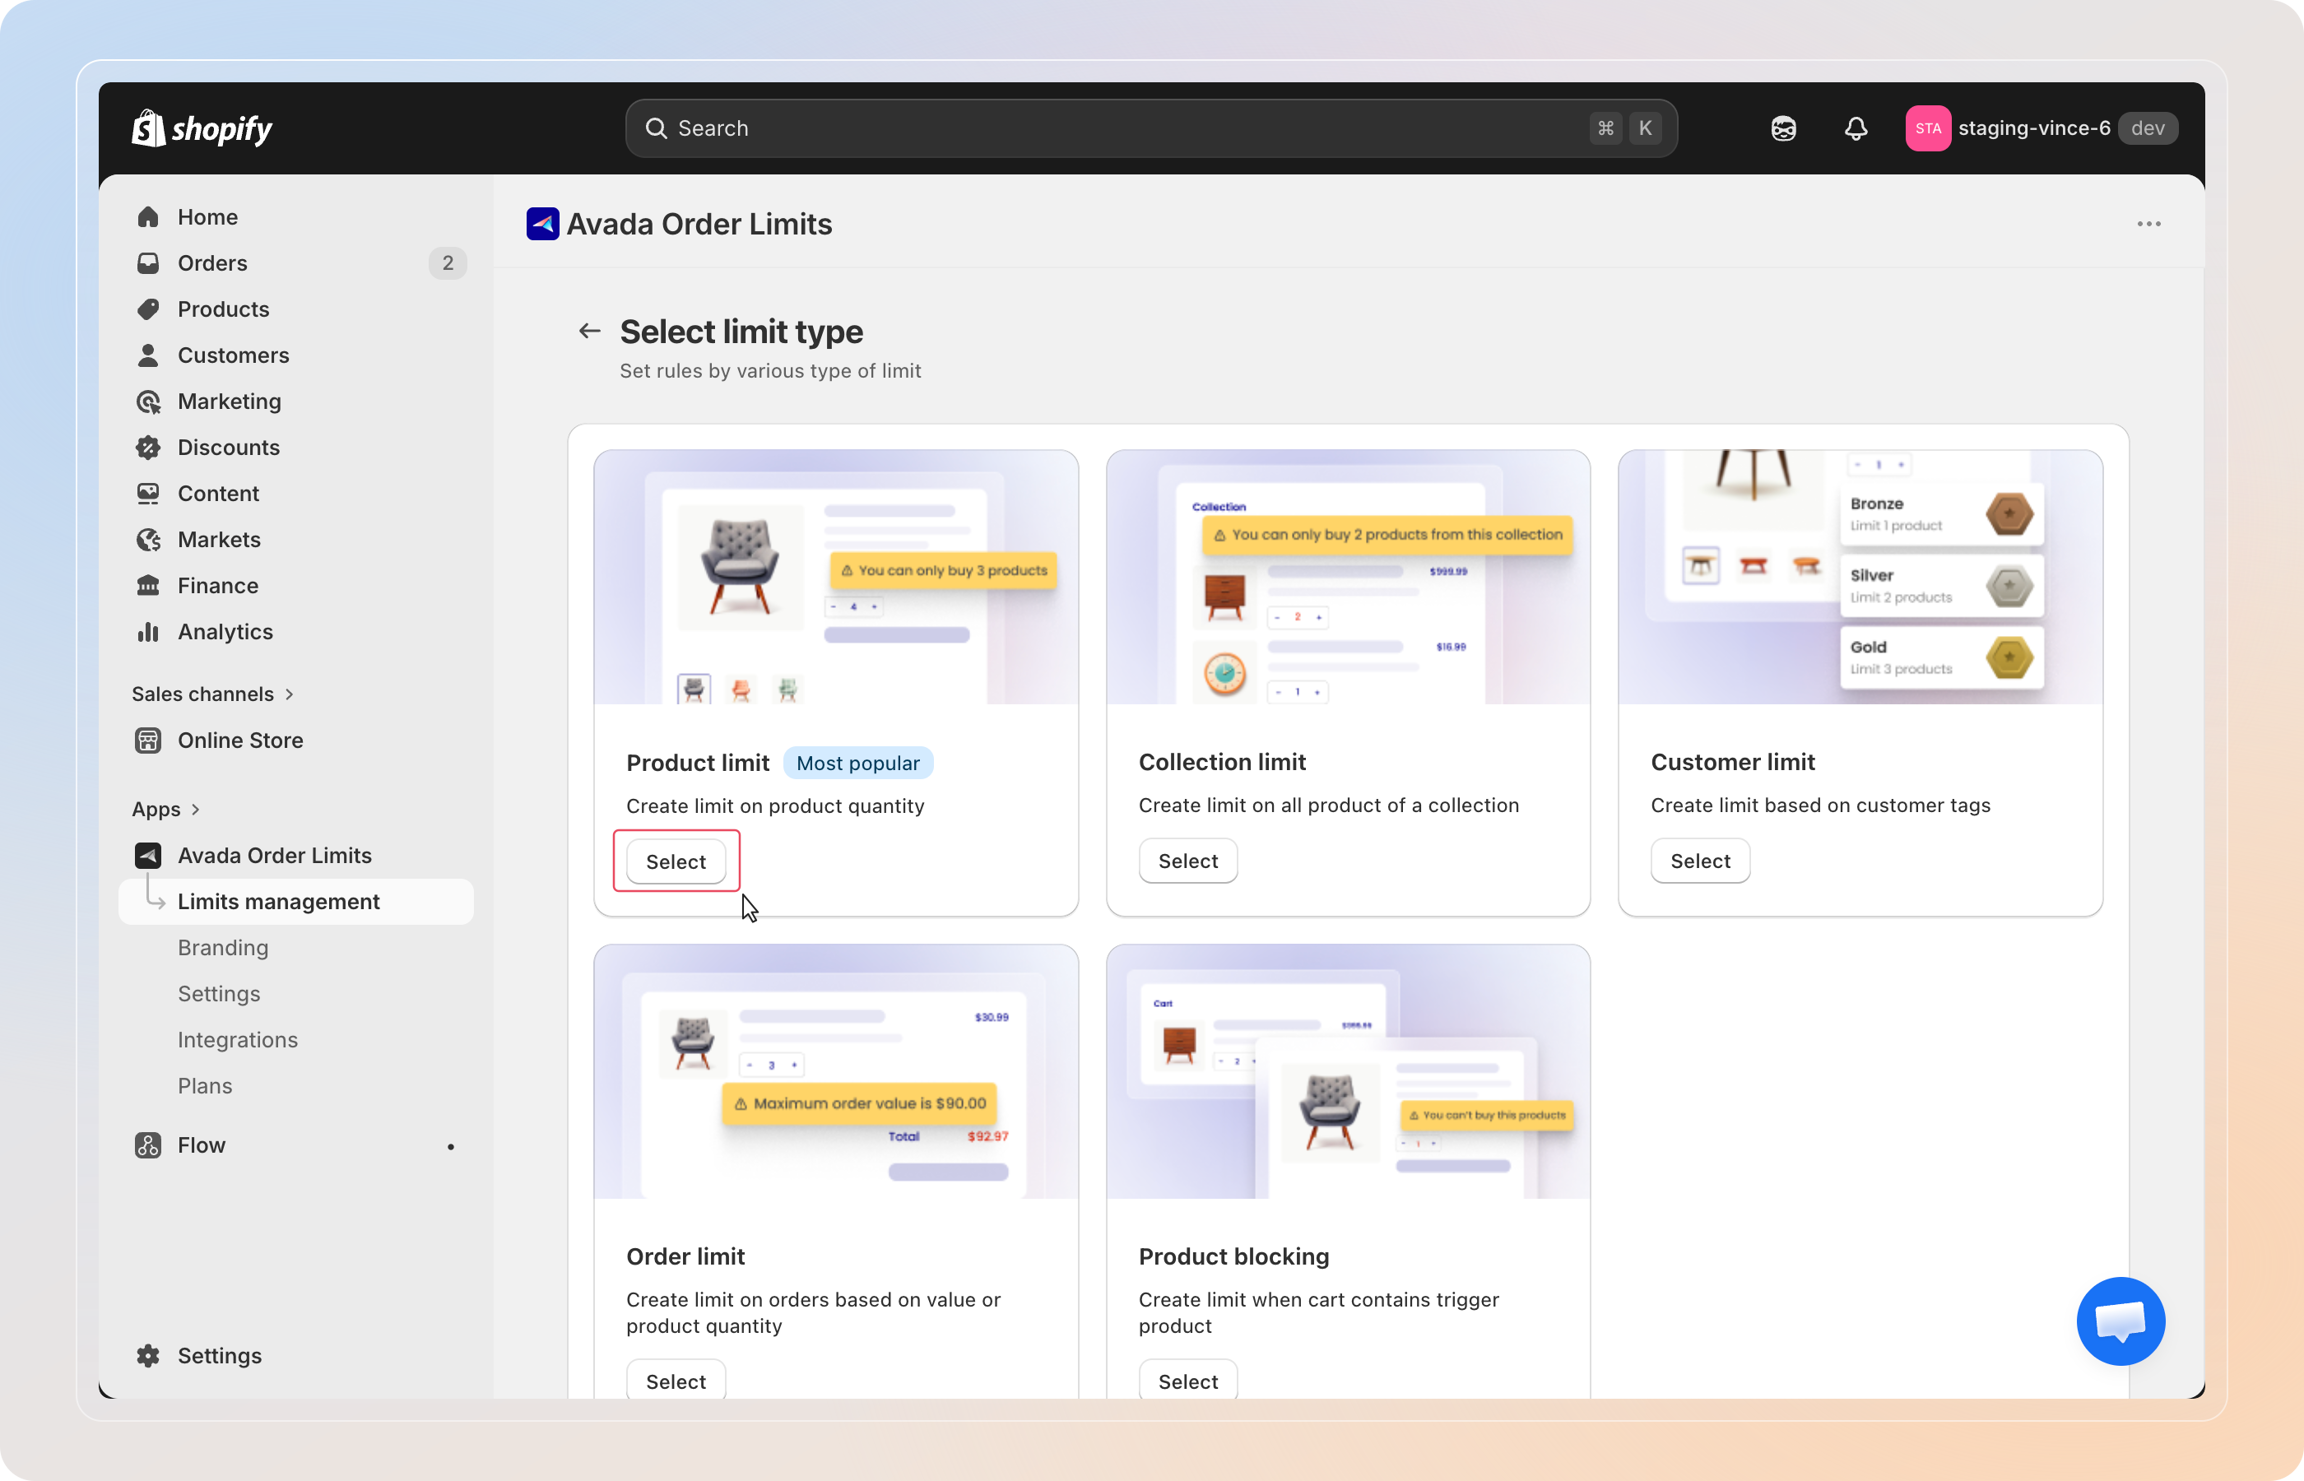
Task: Click the Online Store storefront icon
Action: (148, 740)
